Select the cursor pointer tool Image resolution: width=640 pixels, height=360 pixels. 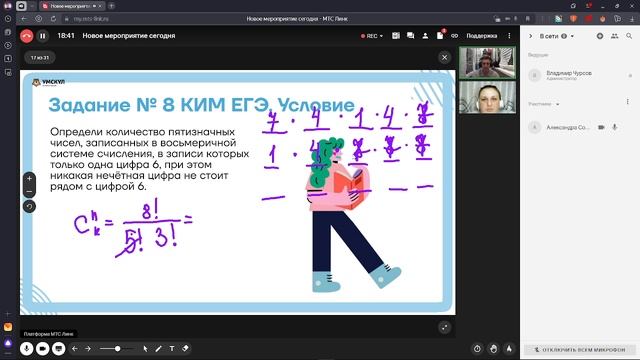point(145,349)
